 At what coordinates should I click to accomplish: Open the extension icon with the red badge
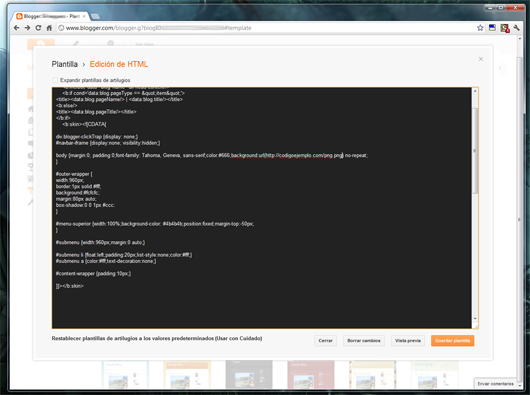505,28
